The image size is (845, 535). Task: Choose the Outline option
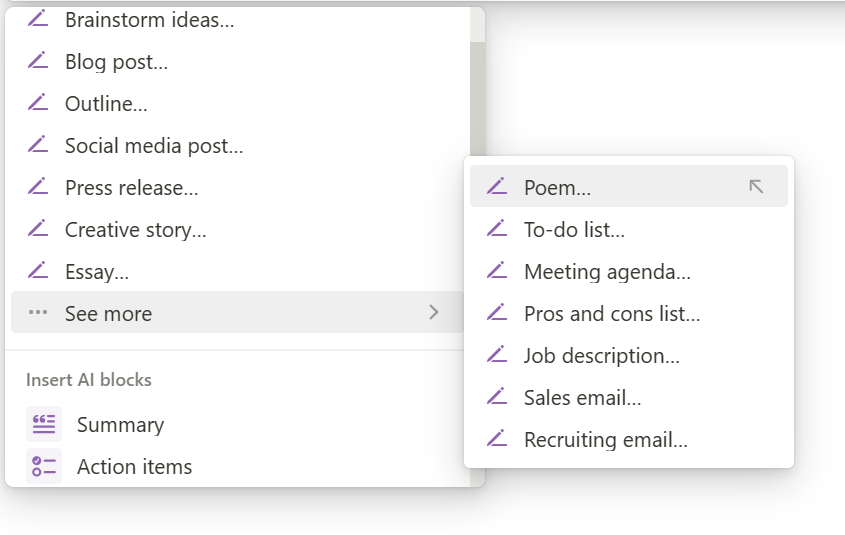tap(106, 103)
